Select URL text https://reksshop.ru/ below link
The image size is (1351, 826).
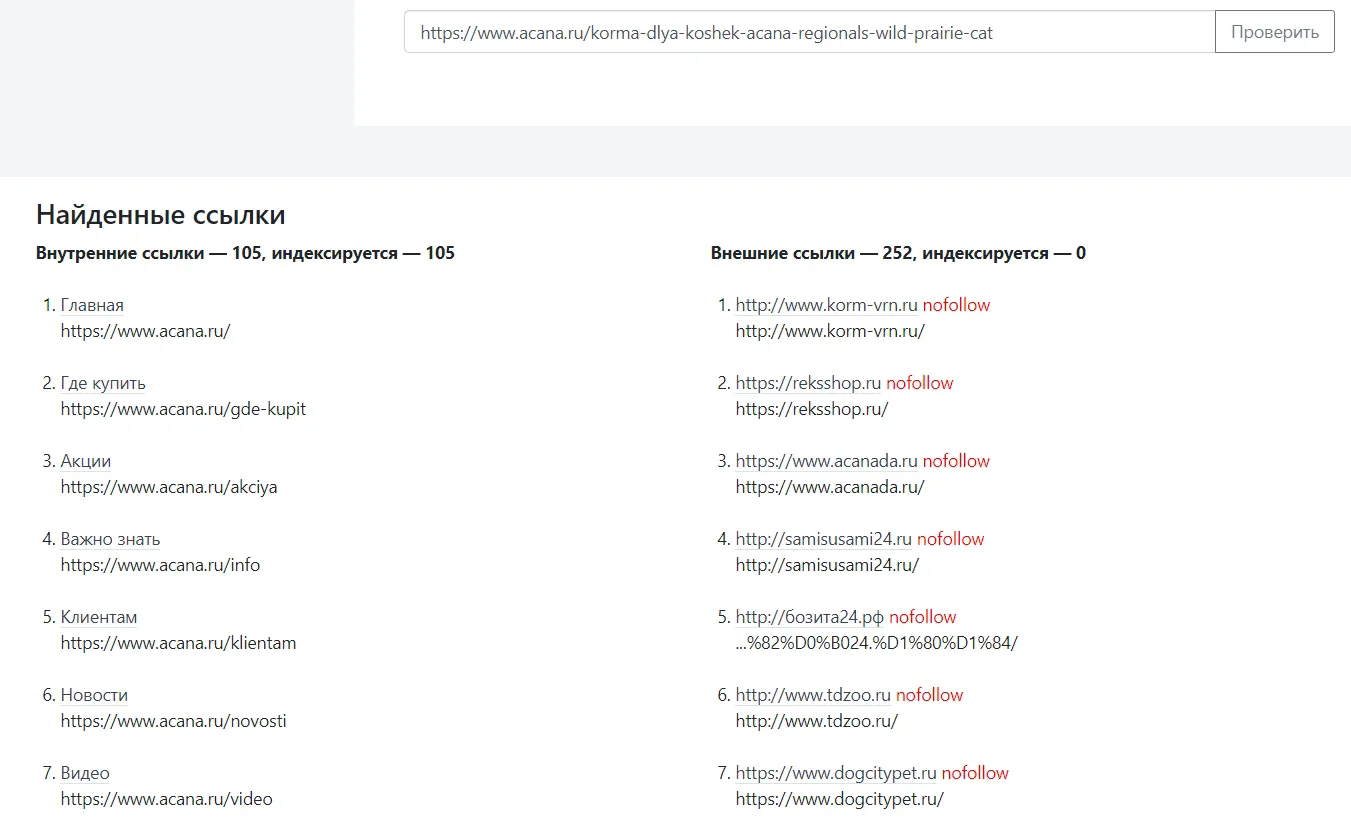tap(812, 409)
